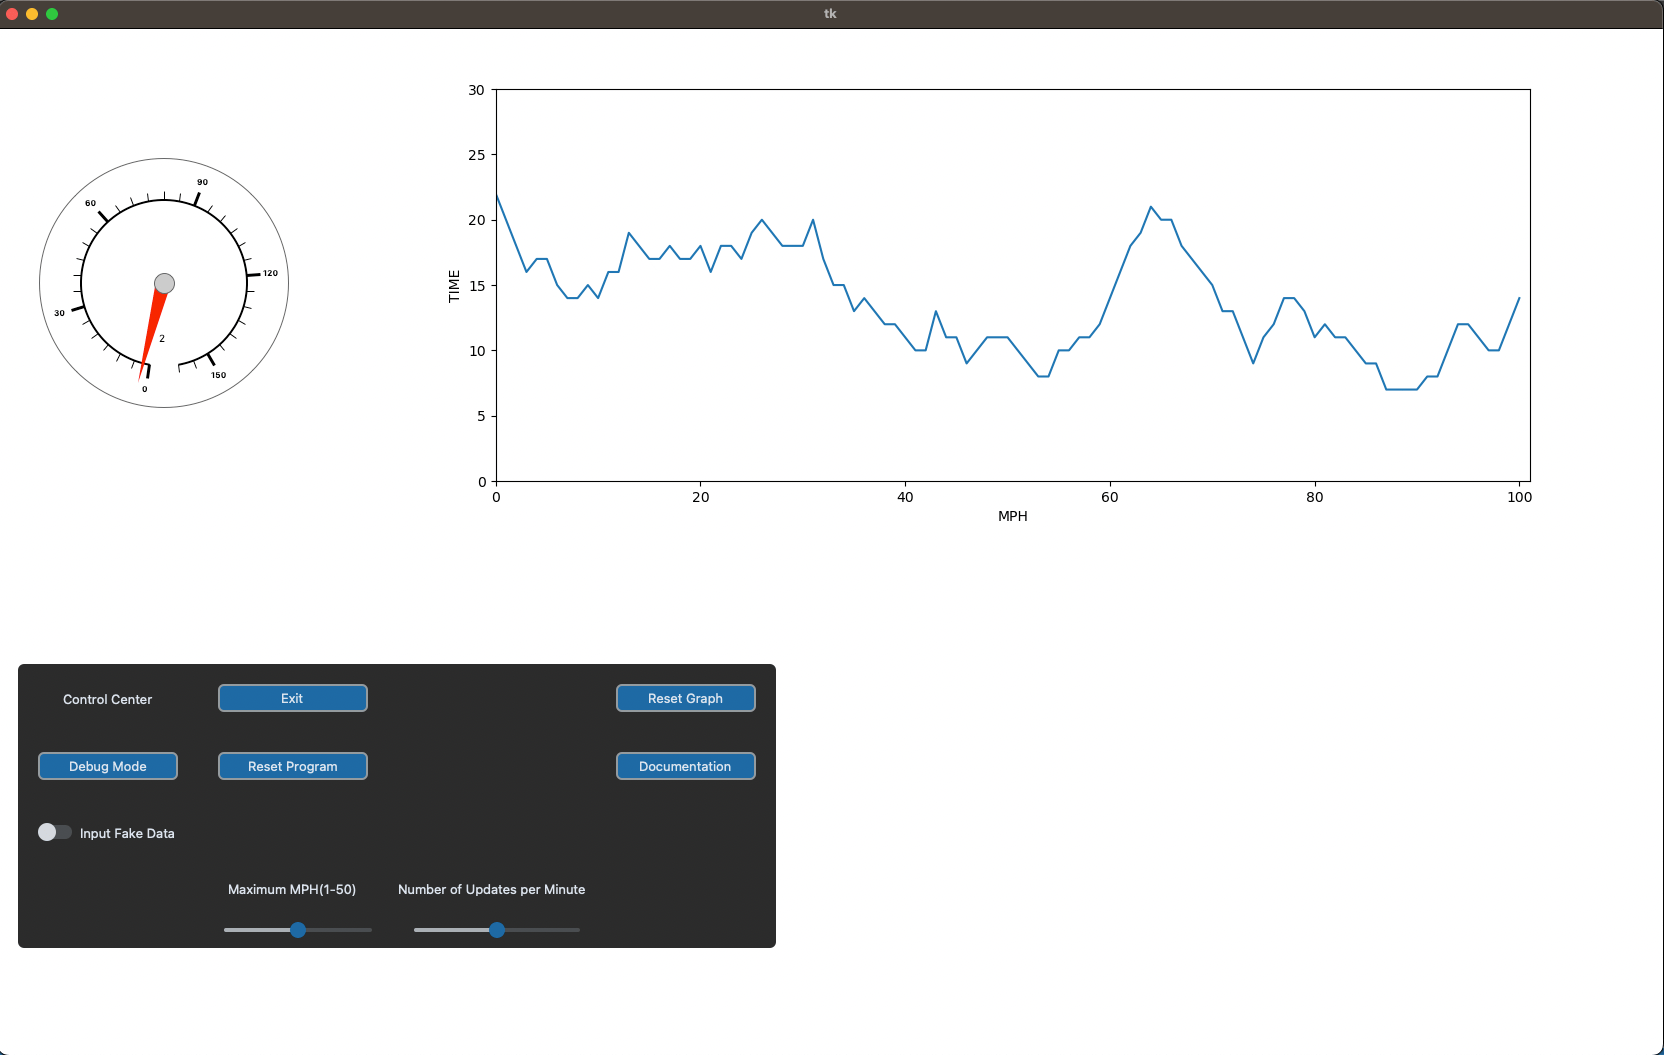Open the Documentation panel
Screen dimensions: 1664x1055
coord(685,766)
